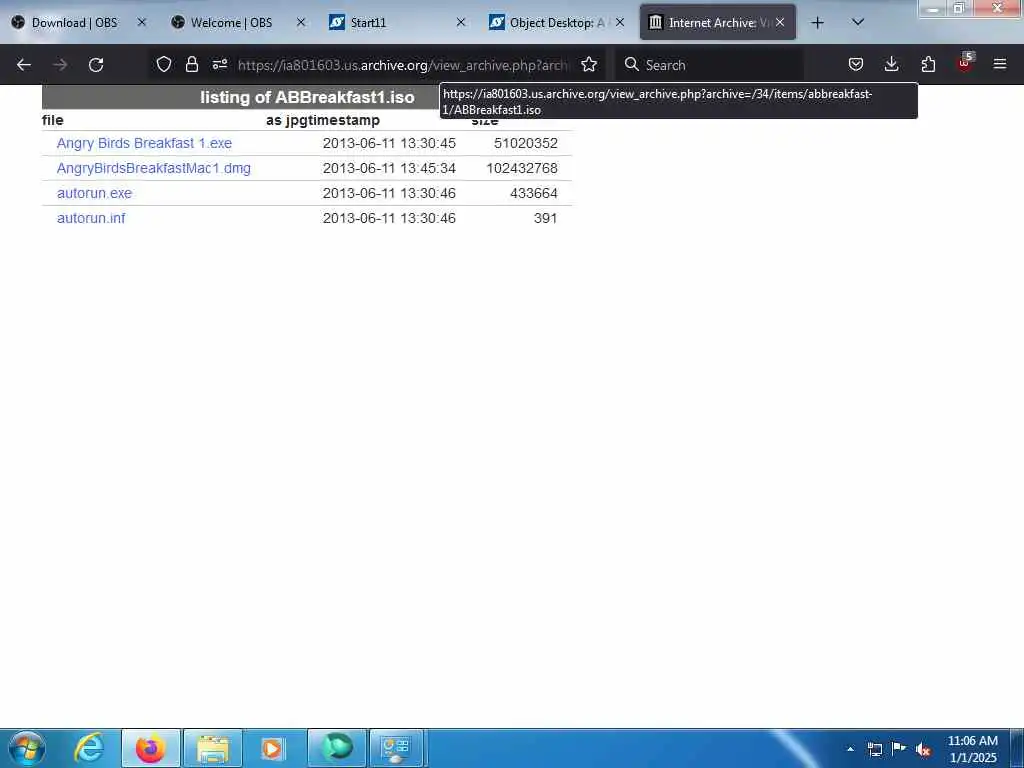Open the green circular app on taskbar

(x=337, y=748)
